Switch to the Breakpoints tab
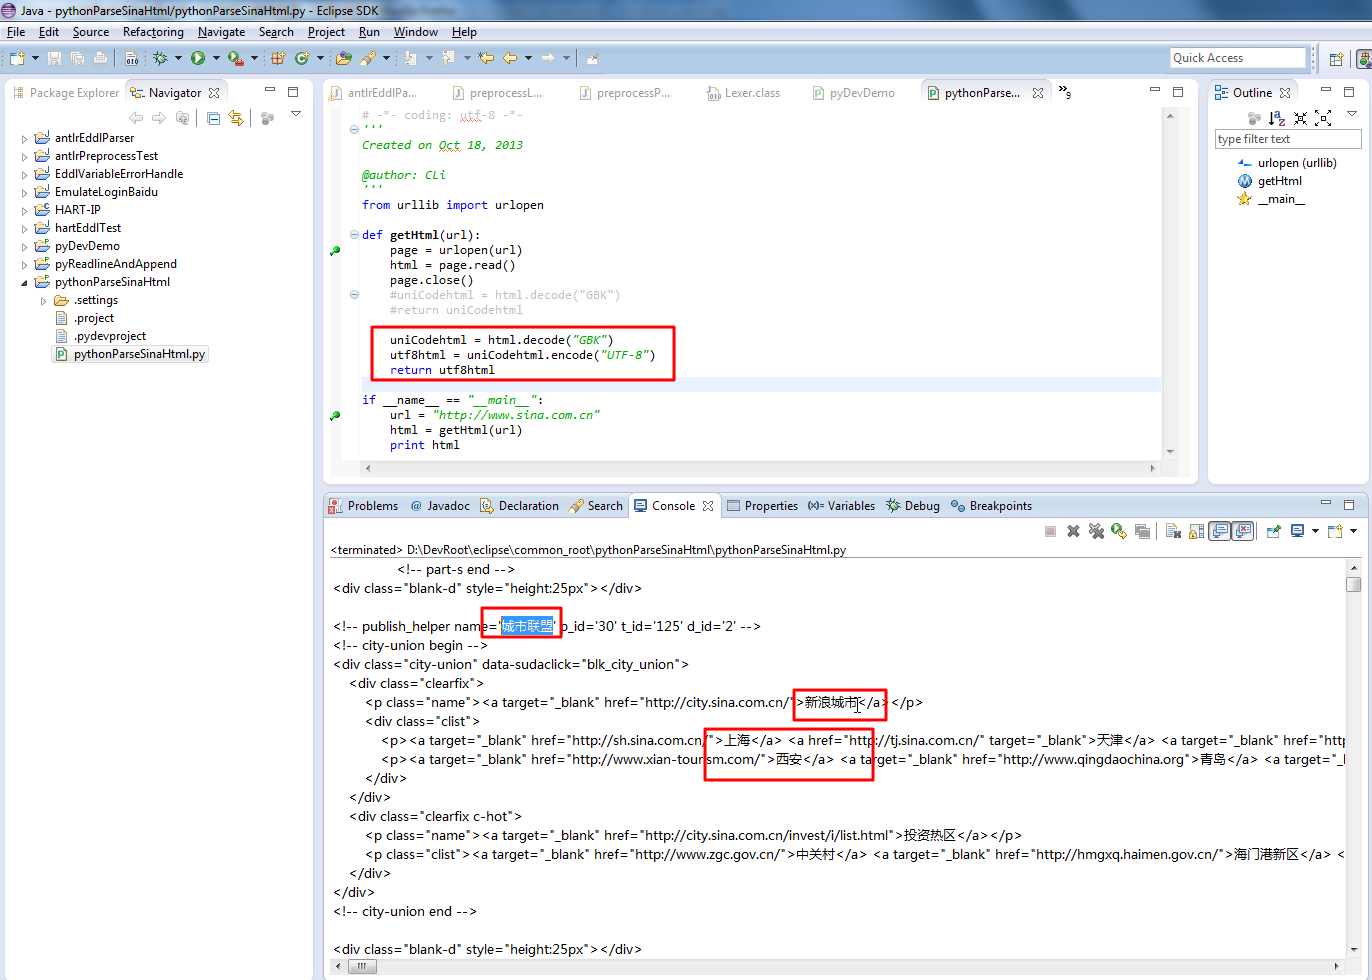Image resolution: width=1372 pixels, height=980 pixels. coord(991,506)
